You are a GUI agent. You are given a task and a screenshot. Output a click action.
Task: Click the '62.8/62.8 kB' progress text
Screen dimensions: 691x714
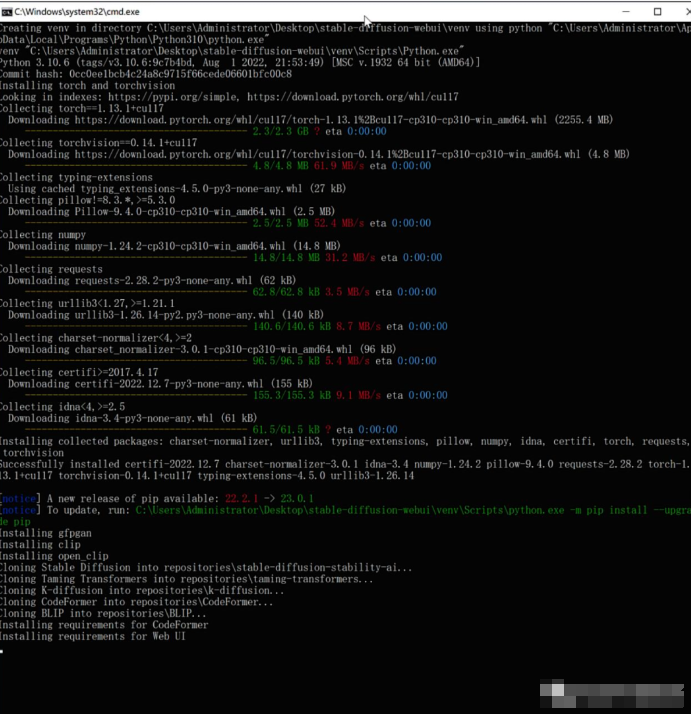click(286, 292)
